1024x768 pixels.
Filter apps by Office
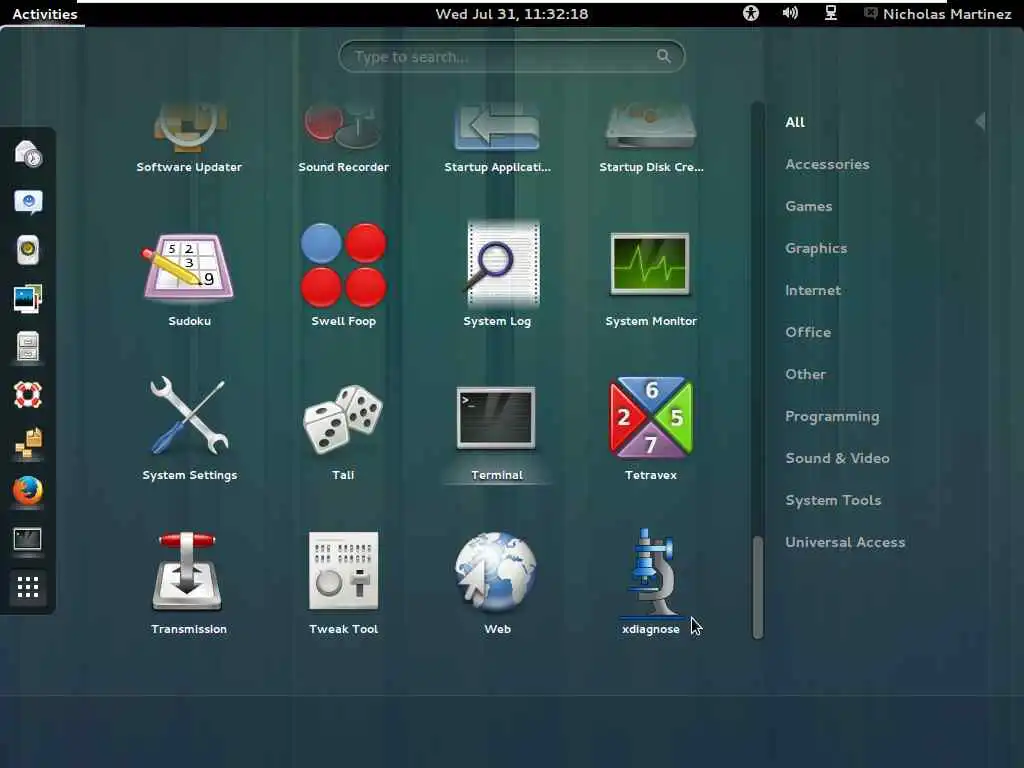[x=808, y=332]
